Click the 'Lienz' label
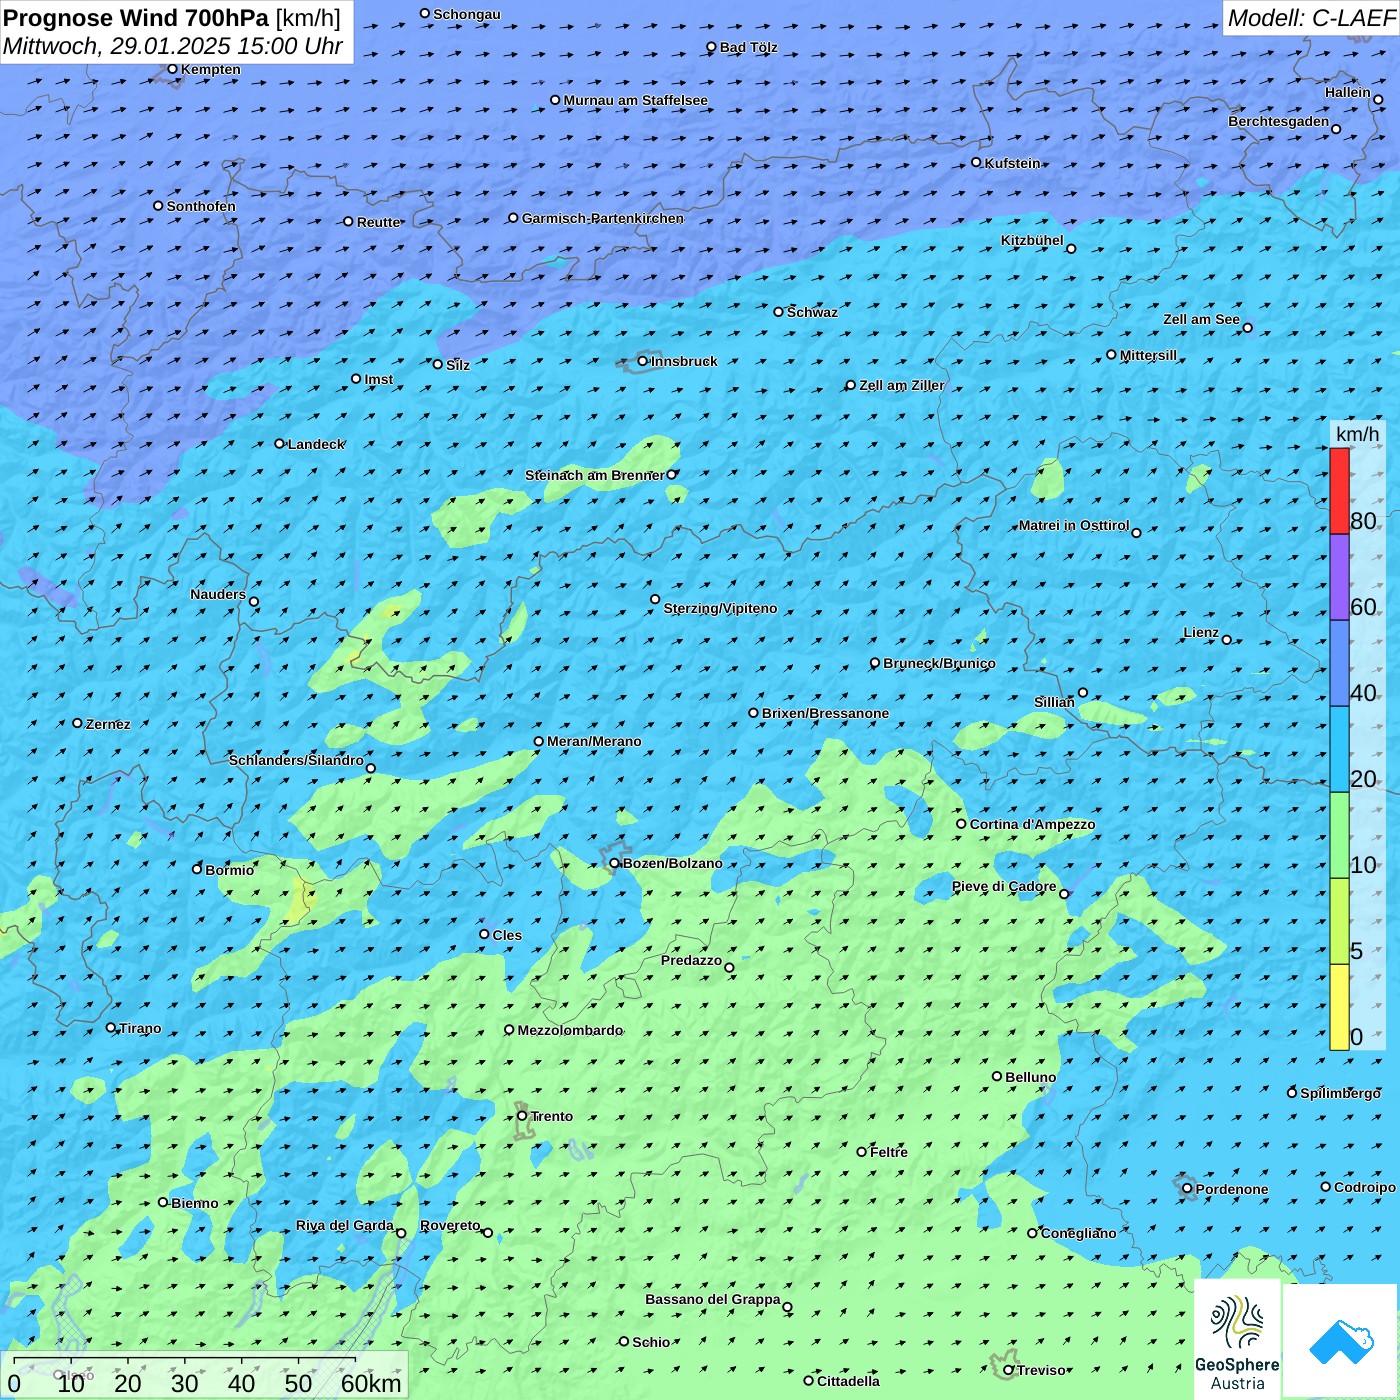Image resolution: width=1400 pixels, height=1400 pixels. (1201, 632)
